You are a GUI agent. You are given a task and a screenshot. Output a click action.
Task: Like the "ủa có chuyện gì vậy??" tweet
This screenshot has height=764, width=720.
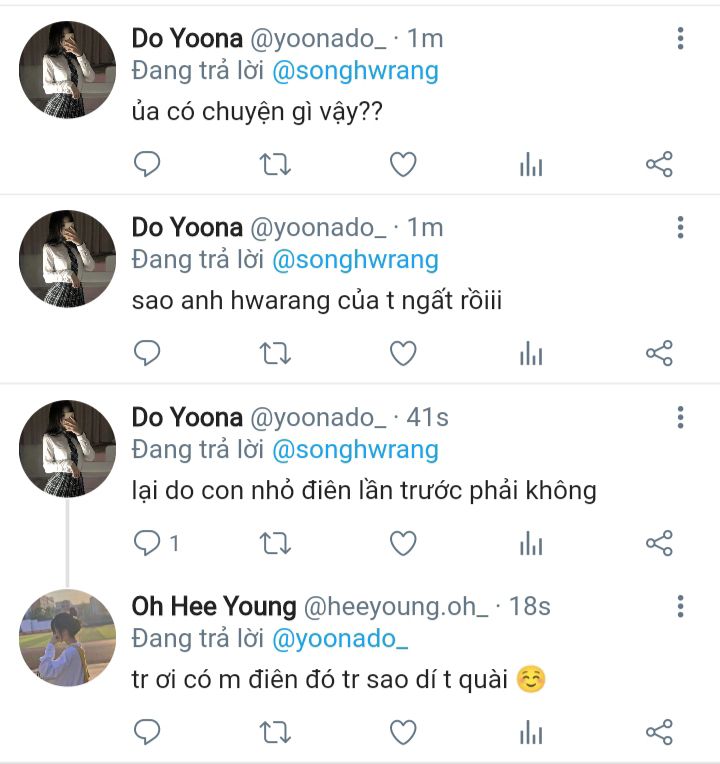click(x=402, y=164)
